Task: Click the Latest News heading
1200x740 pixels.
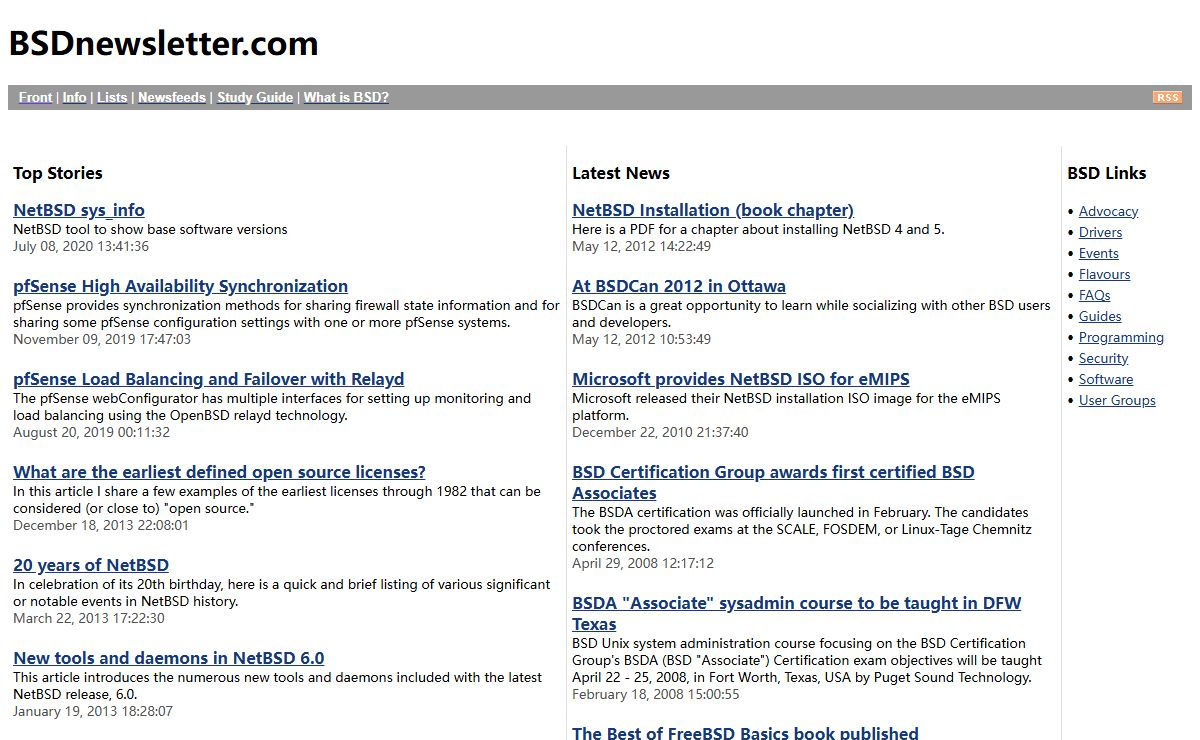Action: pos(621,173)
